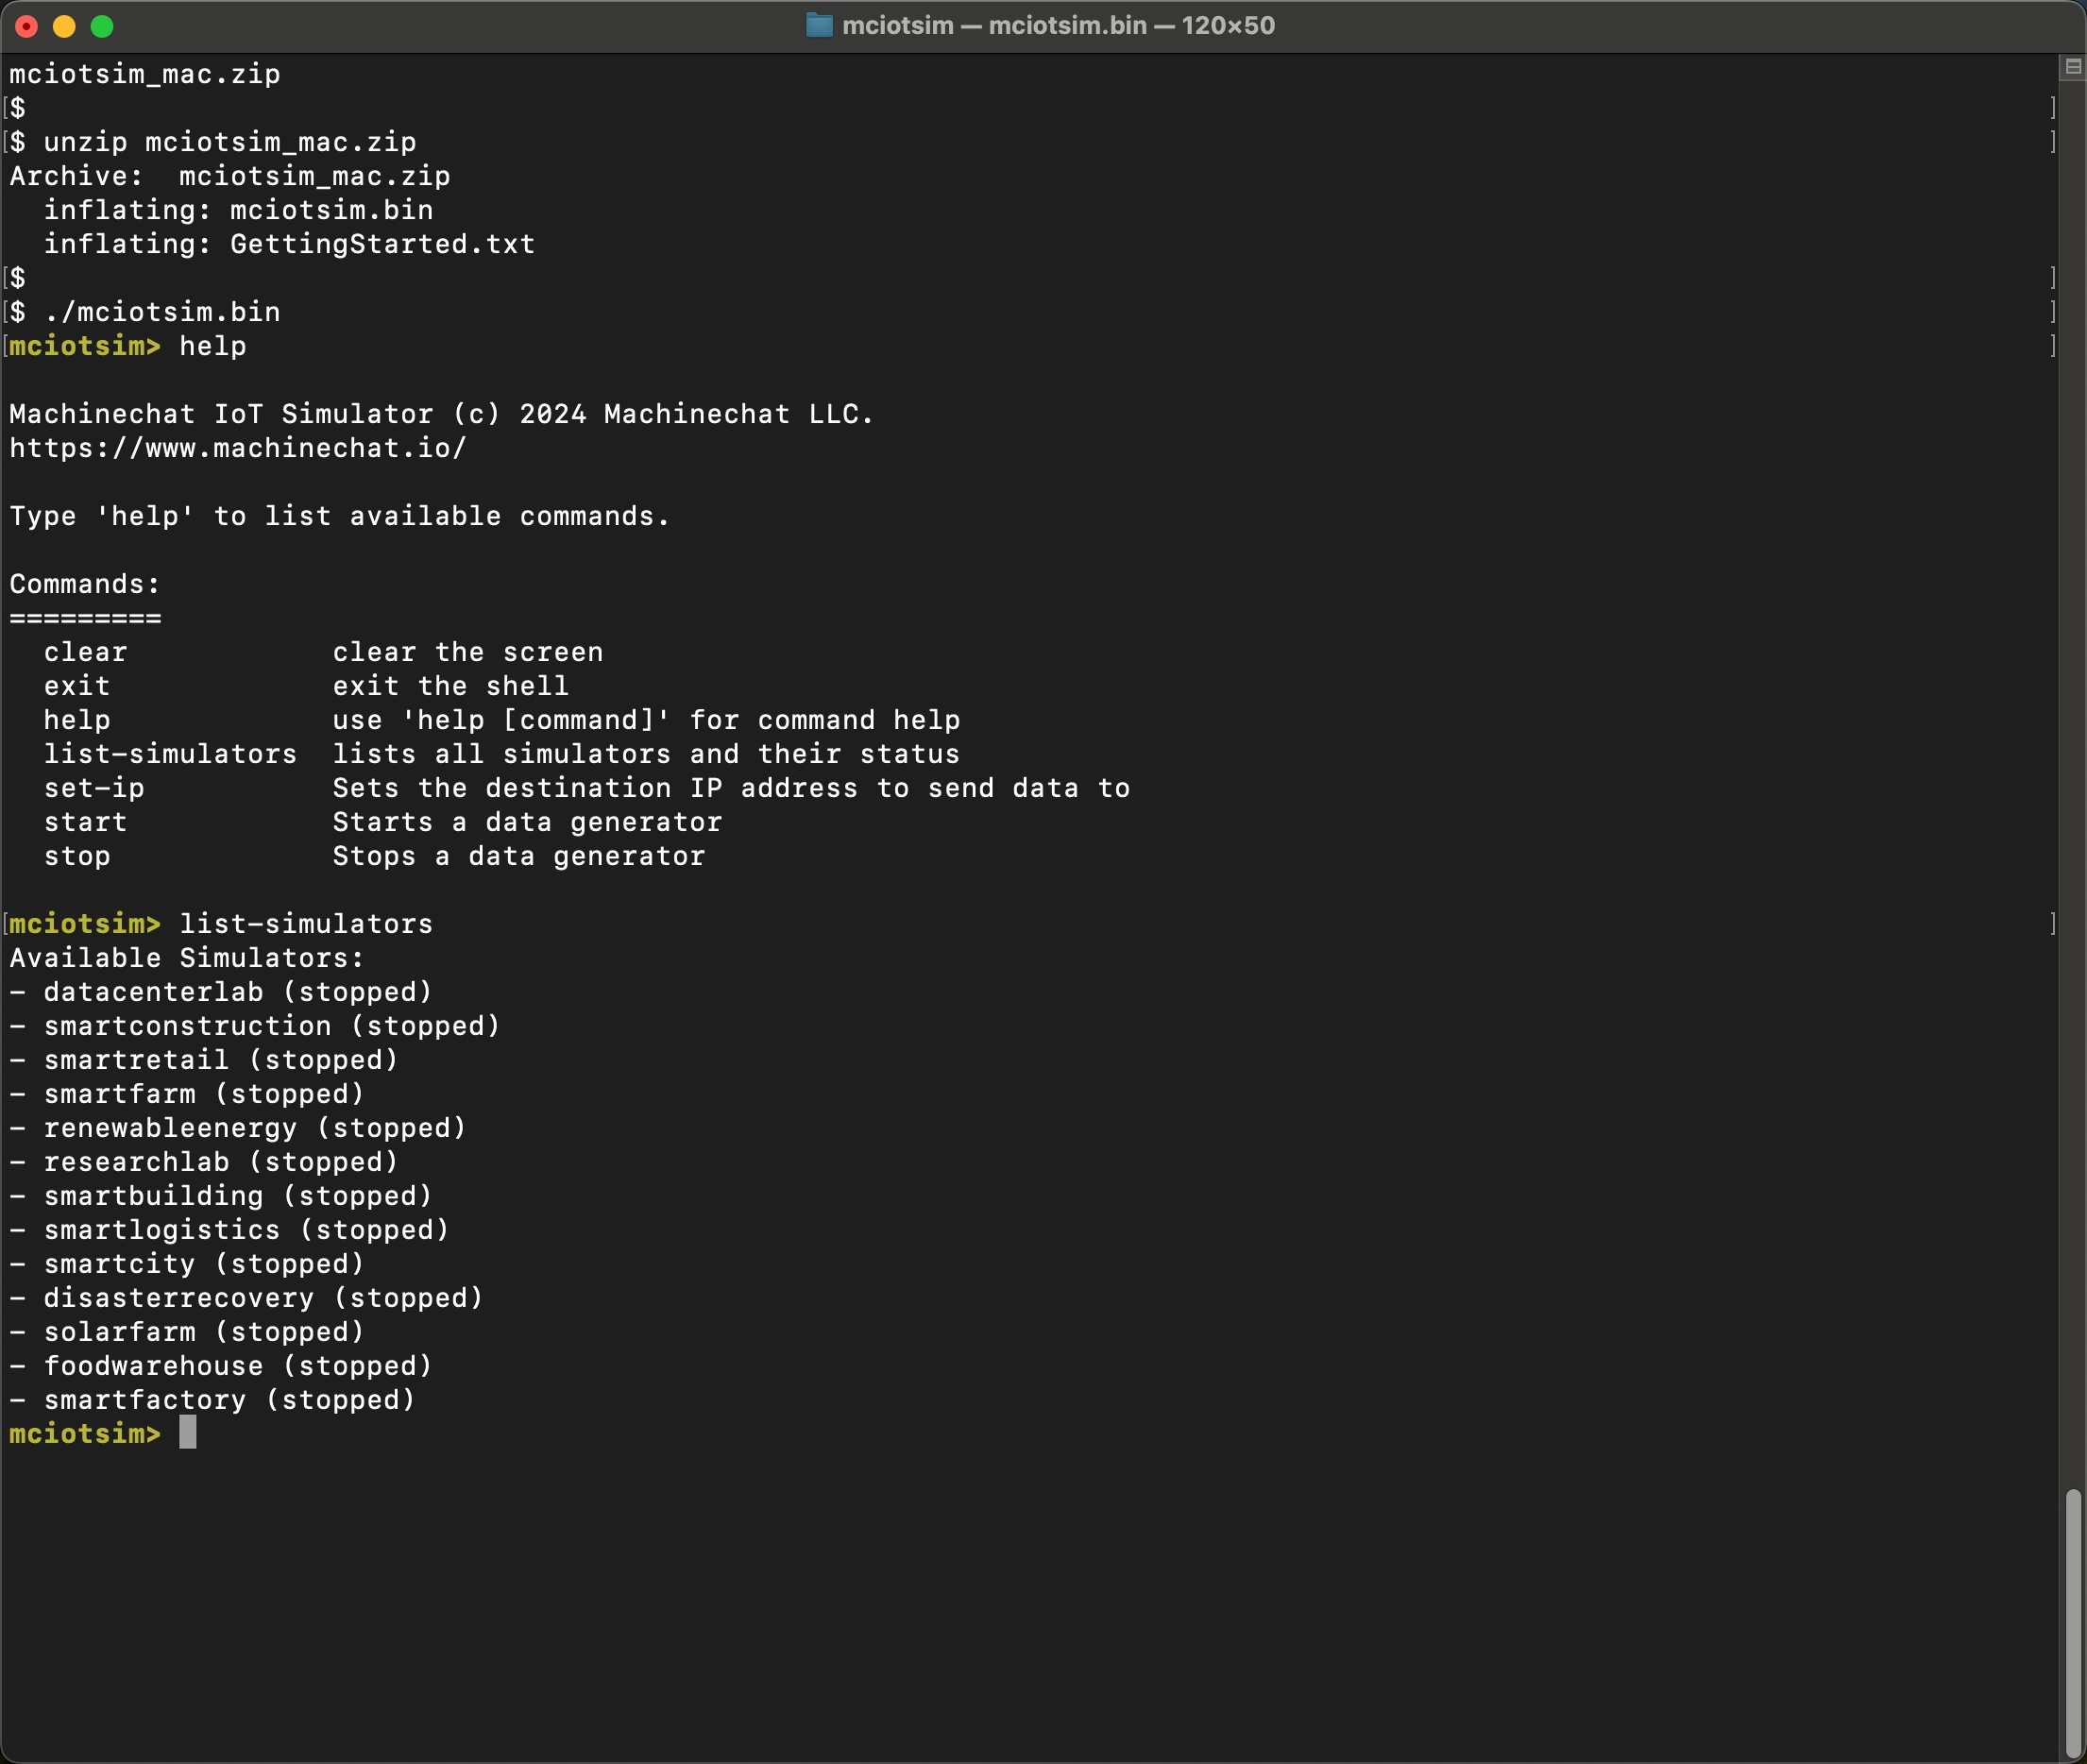The height and width of the screenshot is (1764, 2087).
Task: Click the 'unzip mciotsim_mac.zip' command line
Action: (213, 142)
